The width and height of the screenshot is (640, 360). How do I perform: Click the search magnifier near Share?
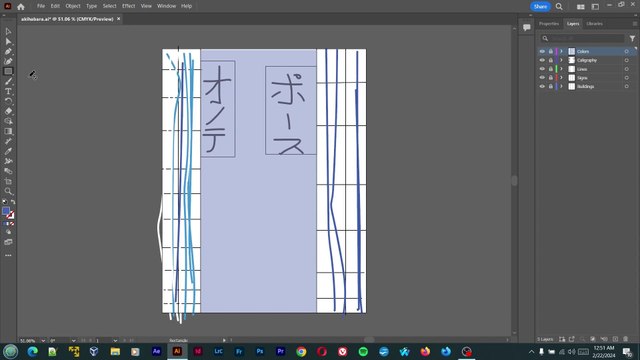(x=559, y=7)
